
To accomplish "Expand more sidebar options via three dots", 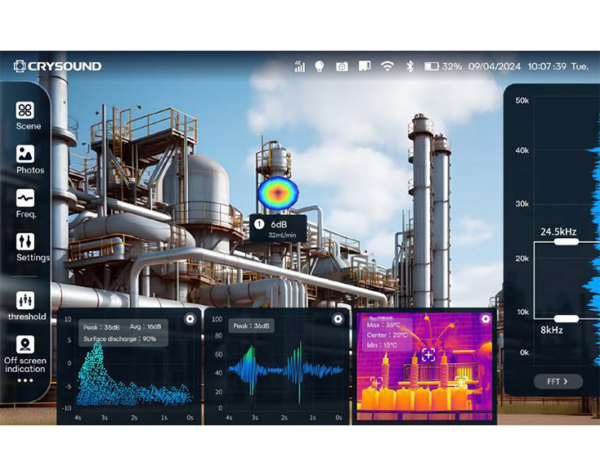I will tap(25, 381).
